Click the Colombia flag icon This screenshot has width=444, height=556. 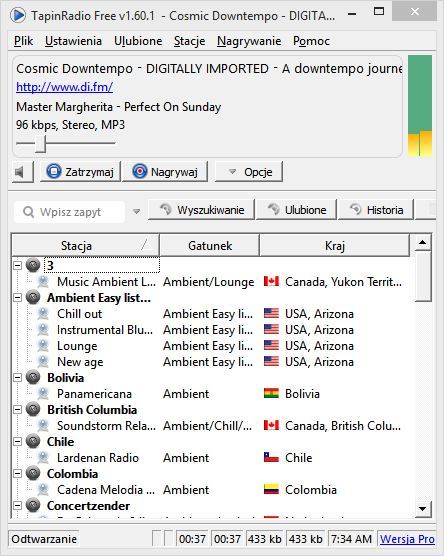coord(271,490)
